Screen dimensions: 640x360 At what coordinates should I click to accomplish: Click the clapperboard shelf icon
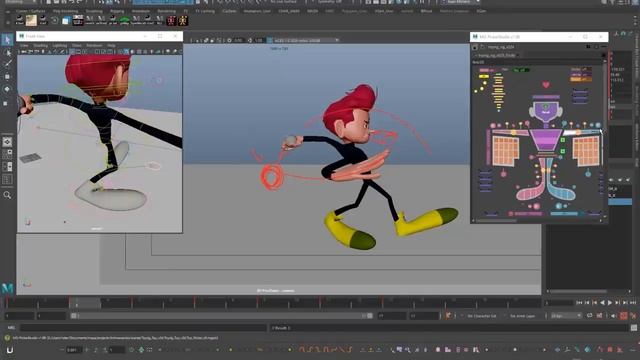(78, 20)
